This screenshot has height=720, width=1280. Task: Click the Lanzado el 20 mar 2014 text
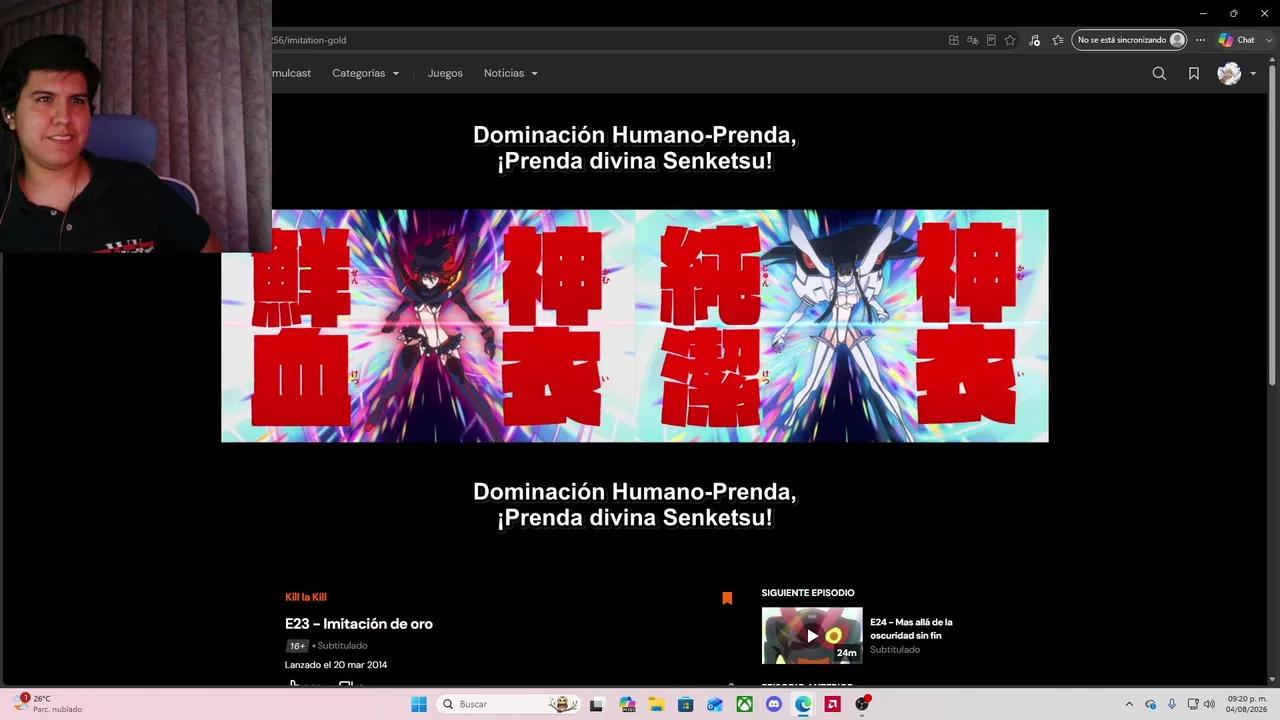[336, 665]
